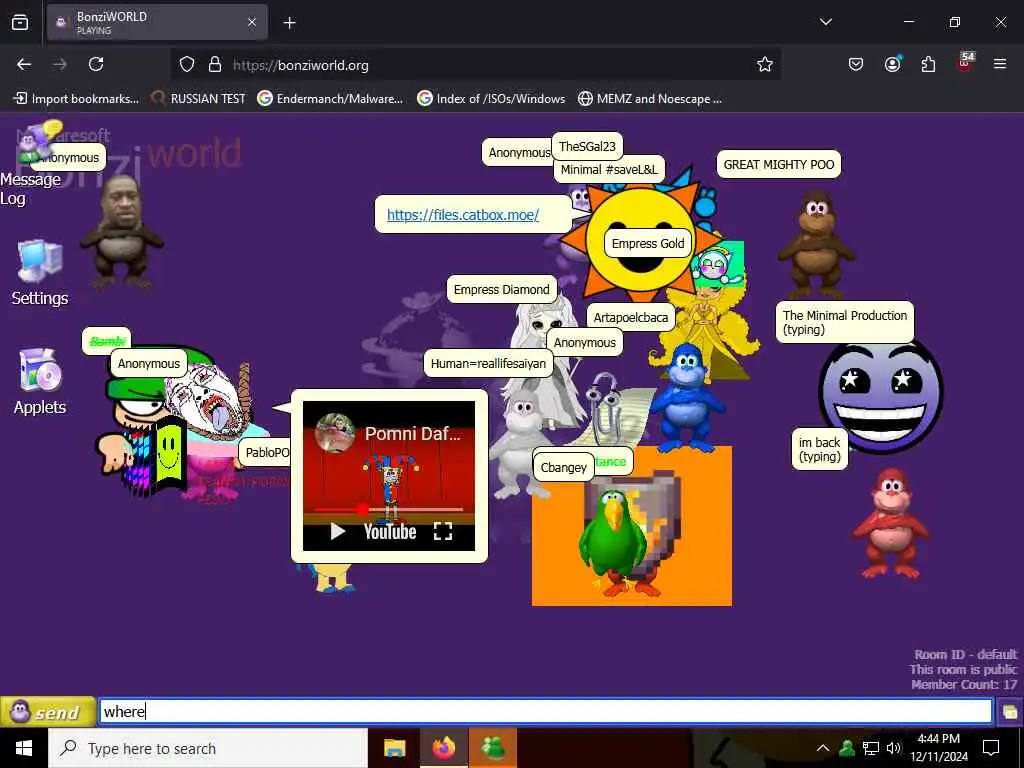Click the taskbar search box
The image size is (1024, 768).
208,748
